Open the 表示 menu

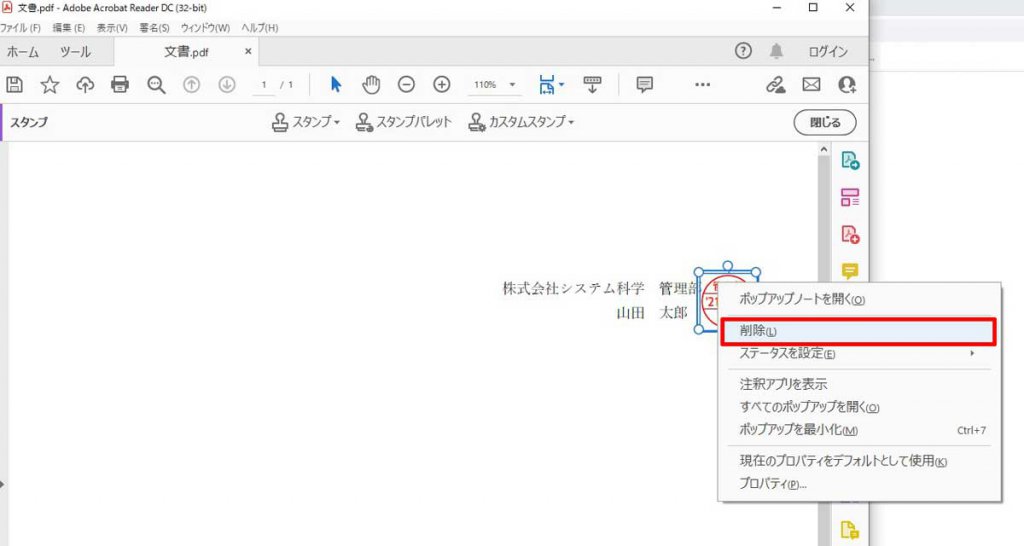[x=112, y=28]
